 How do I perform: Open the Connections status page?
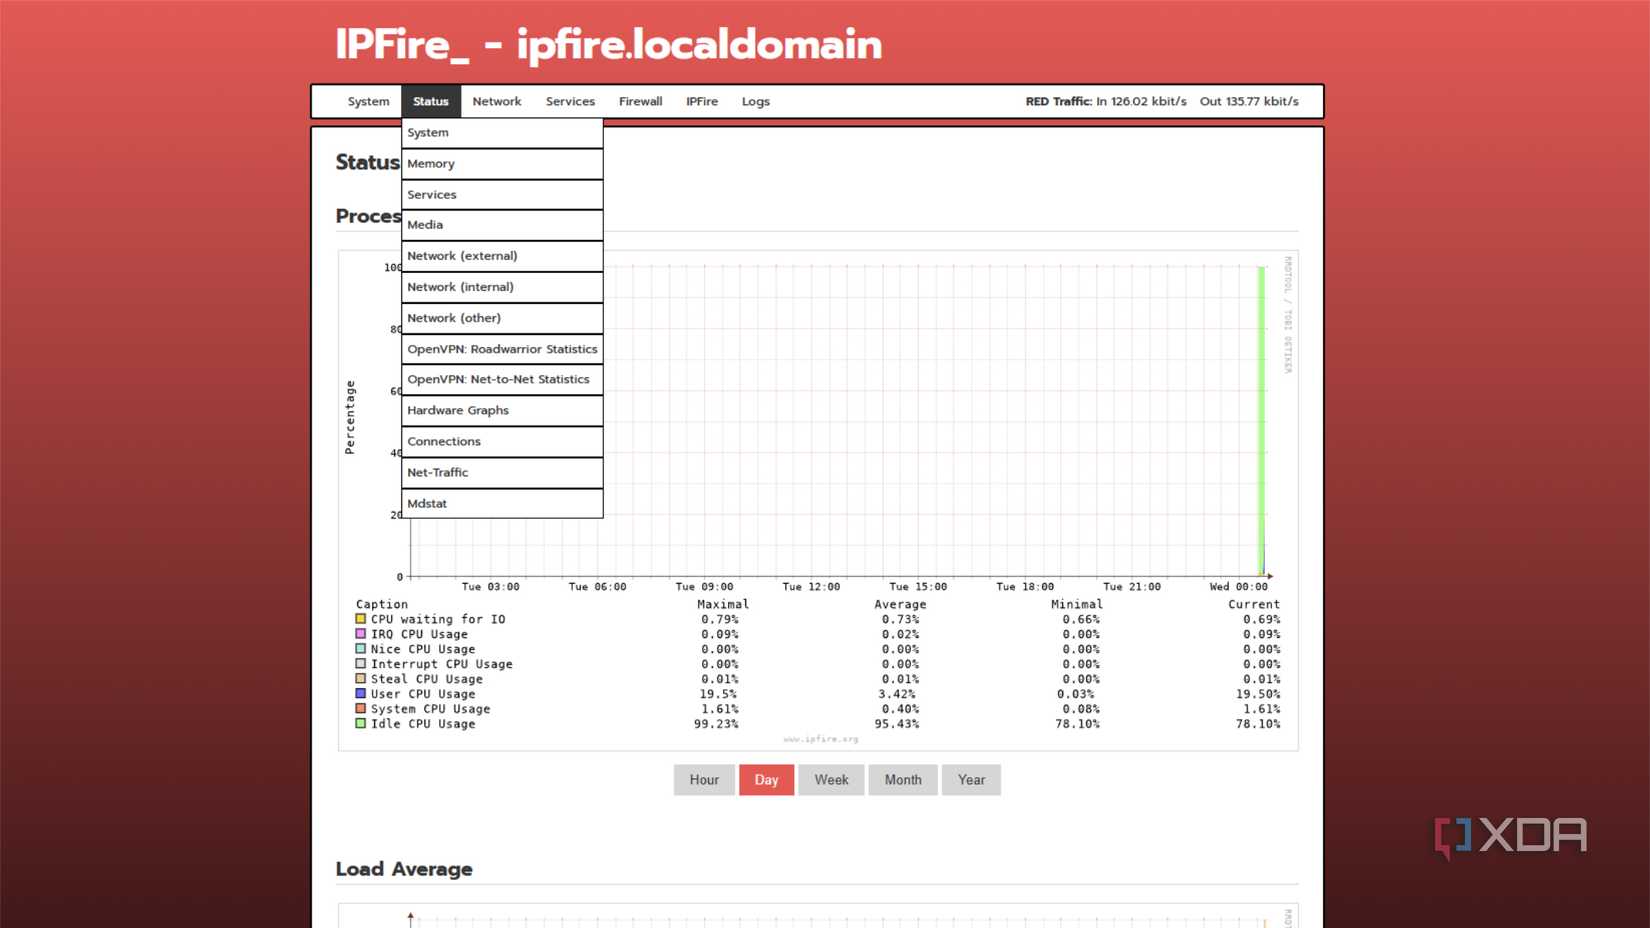[x=444, y=441]
